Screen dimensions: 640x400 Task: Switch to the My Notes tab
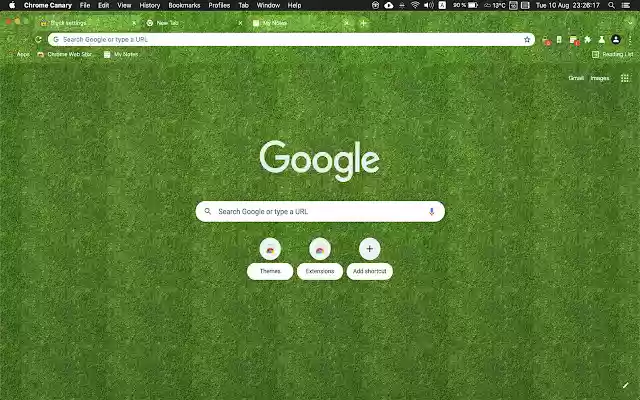pyautogui.click(x=300, y=23)
